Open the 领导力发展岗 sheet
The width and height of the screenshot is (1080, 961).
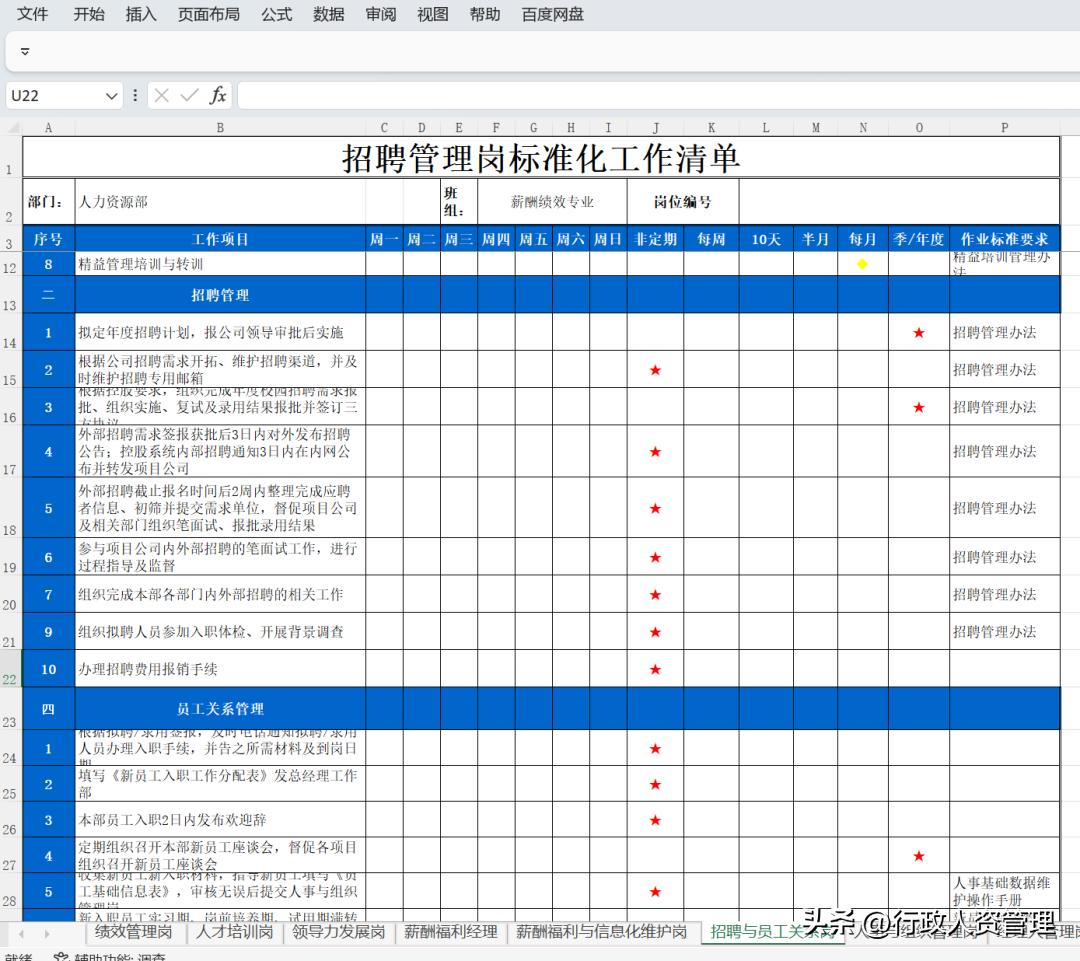tap(340, 932)
